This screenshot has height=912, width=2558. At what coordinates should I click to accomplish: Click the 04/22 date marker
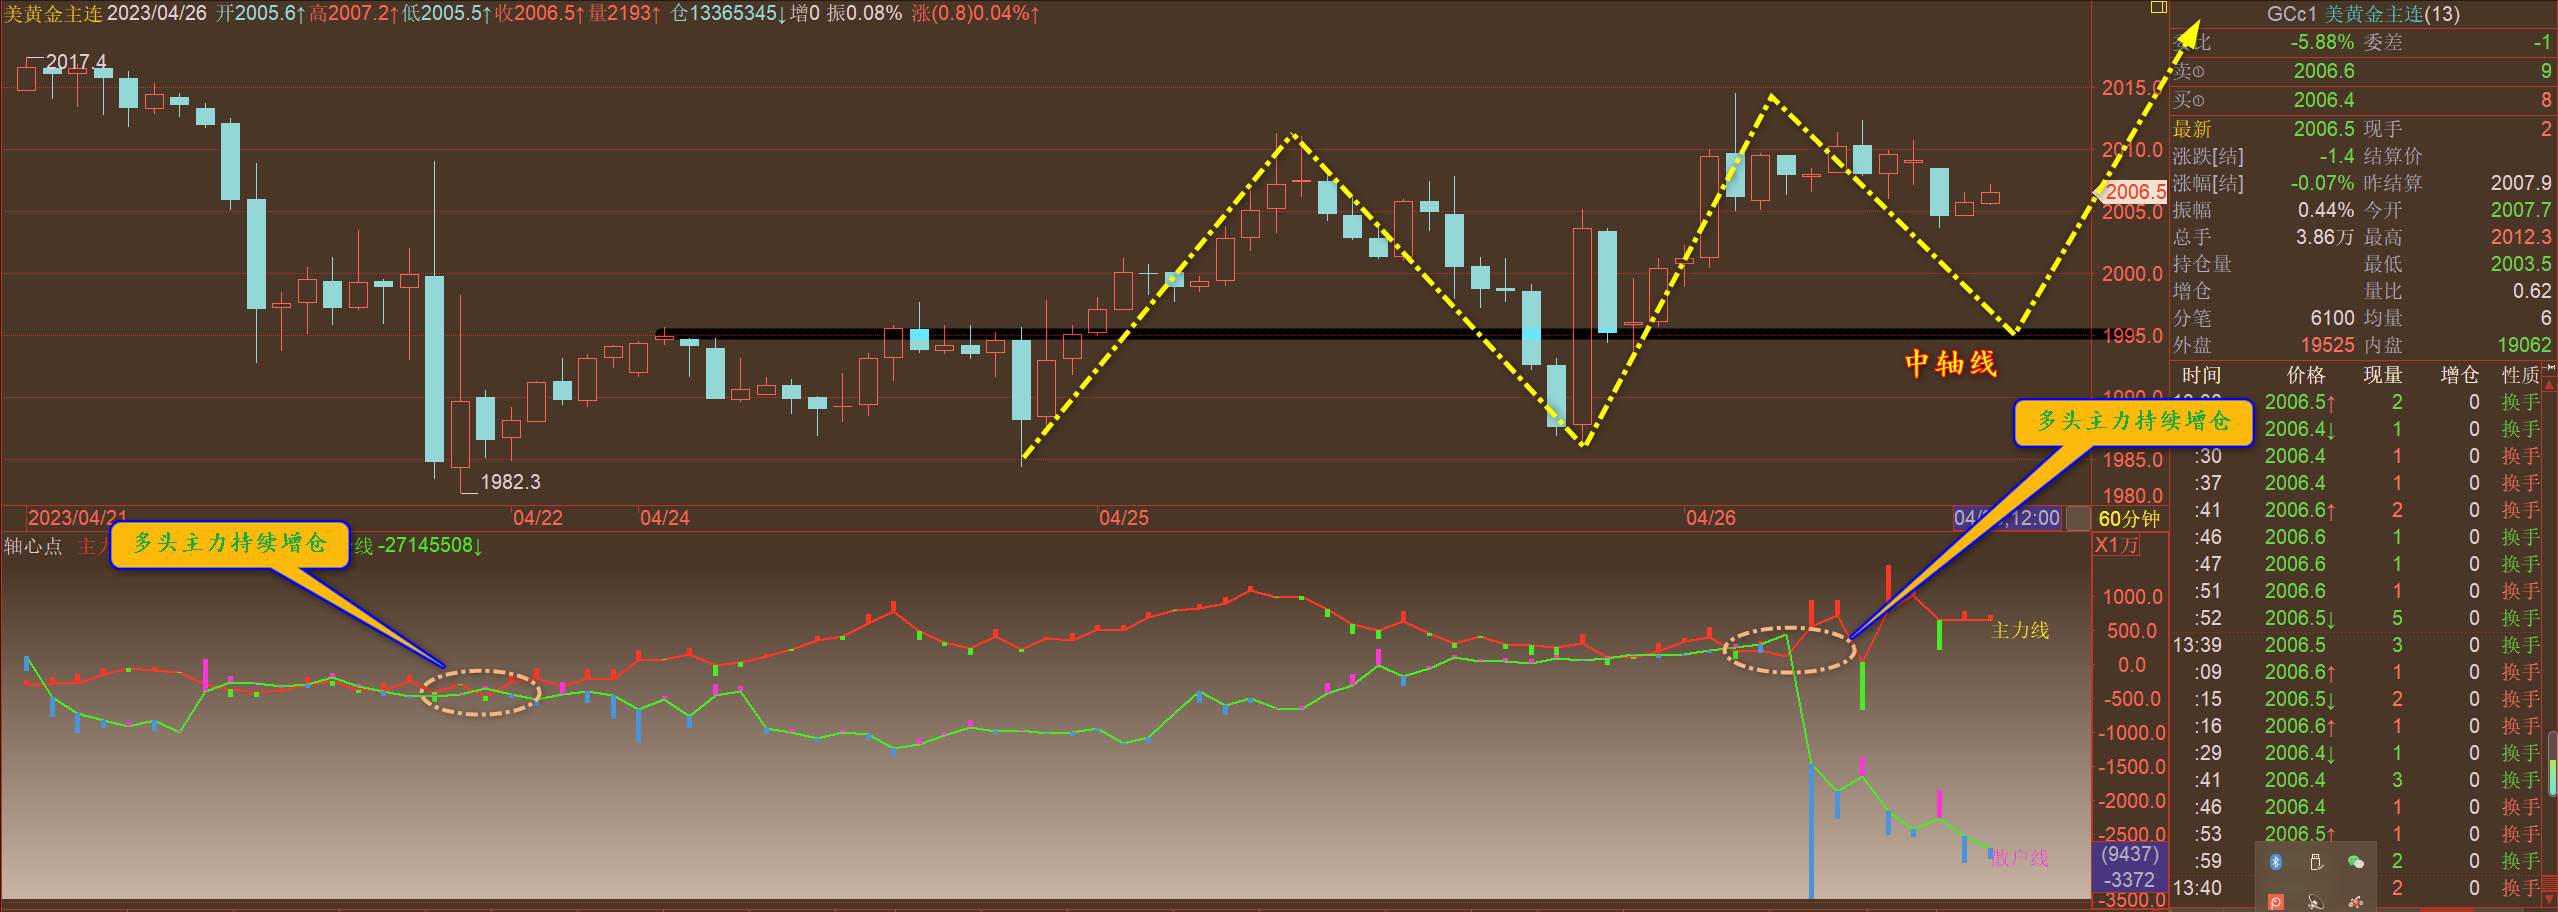point(538,518)
